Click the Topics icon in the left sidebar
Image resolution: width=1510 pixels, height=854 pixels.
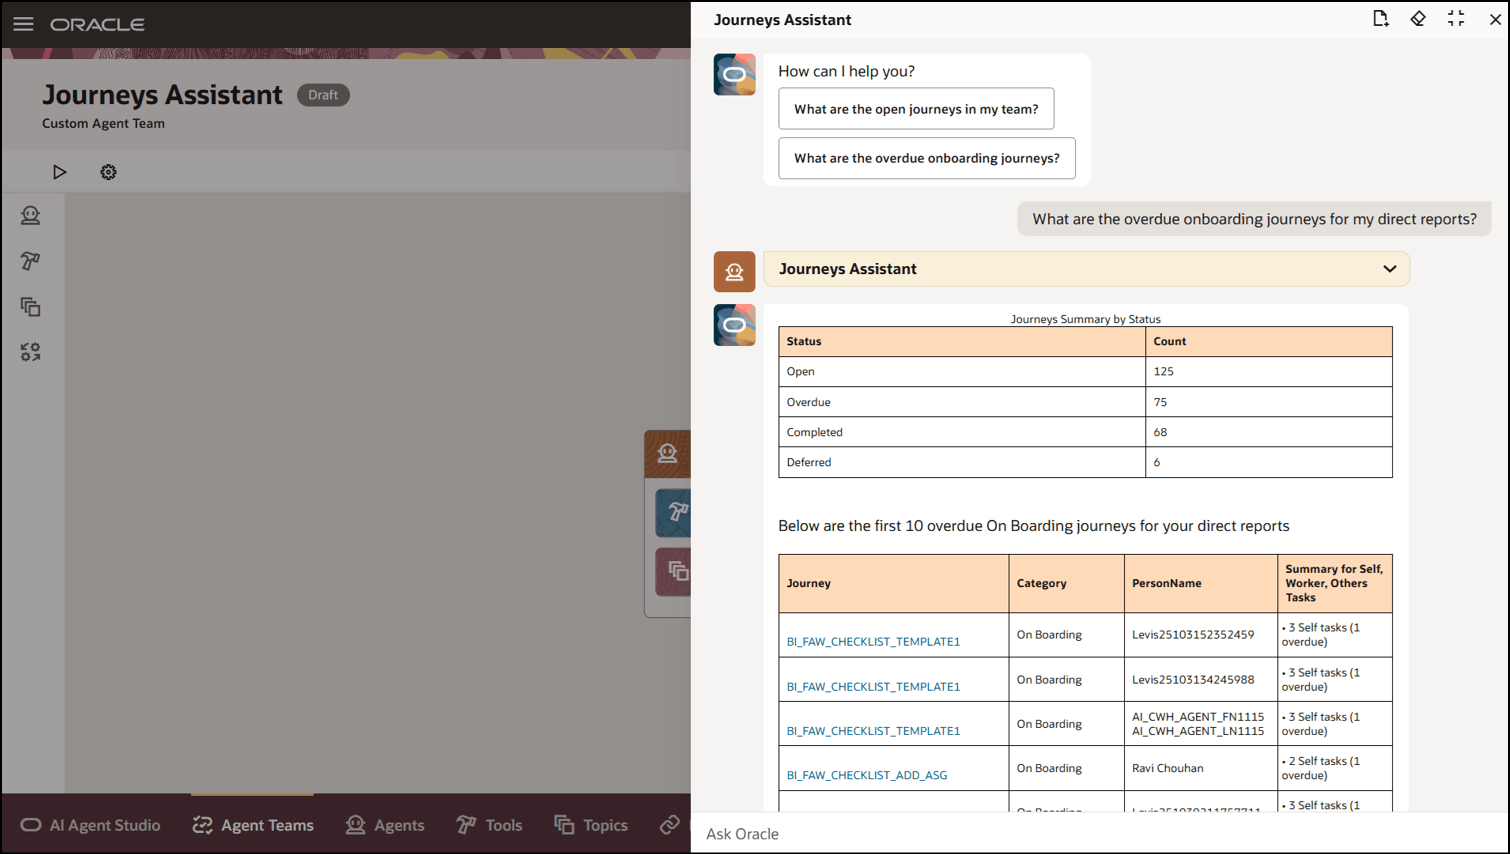[x=30, y=307]
